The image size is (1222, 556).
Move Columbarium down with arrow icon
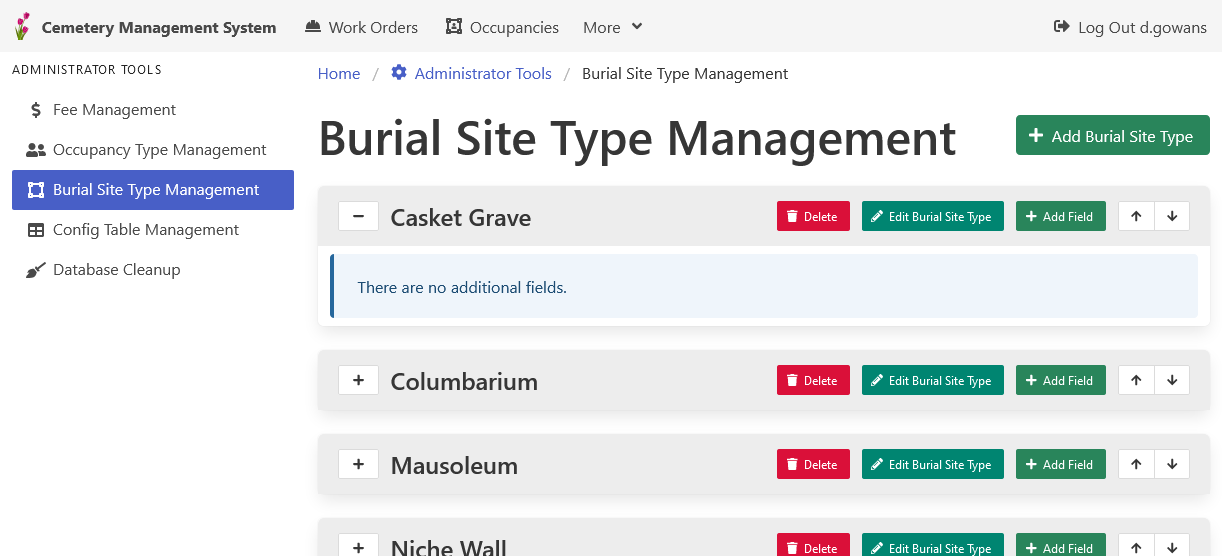pyautogui.click(x=1172, y=380)
